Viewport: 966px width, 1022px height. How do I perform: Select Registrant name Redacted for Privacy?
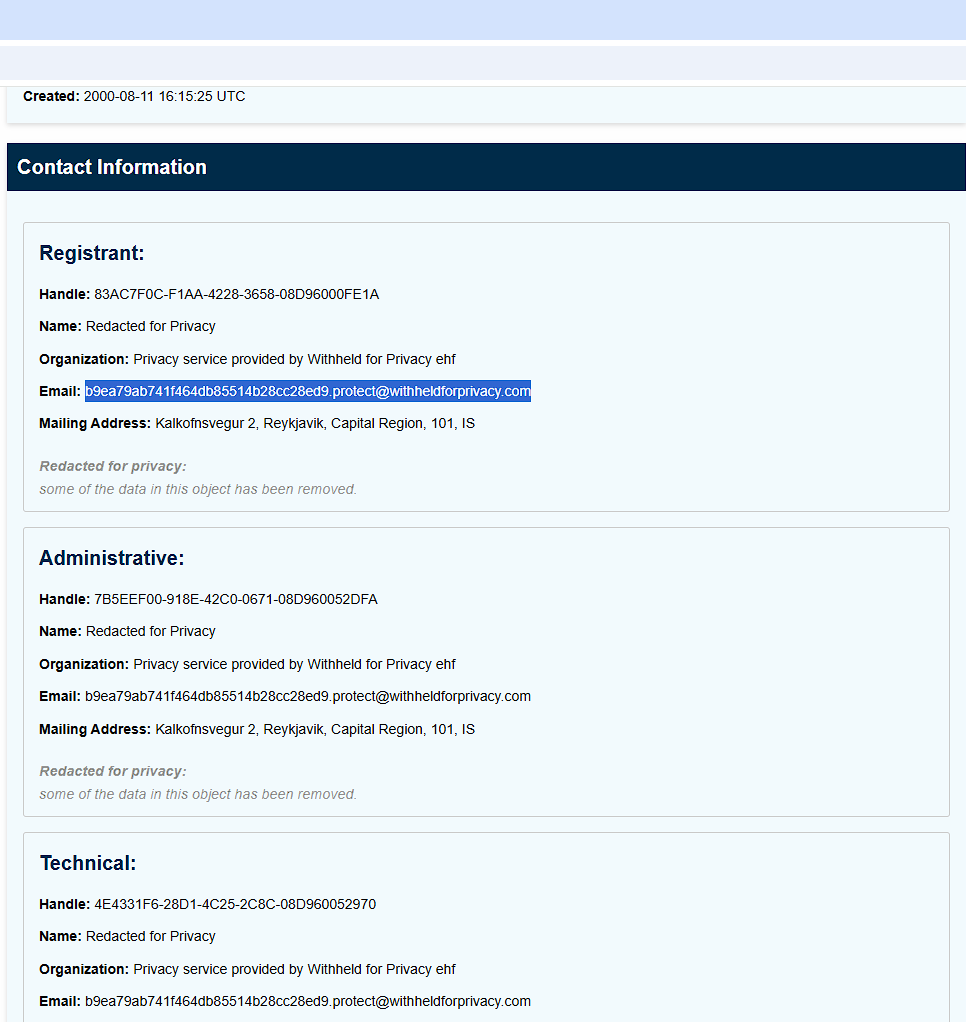click(x=151, y=327)
